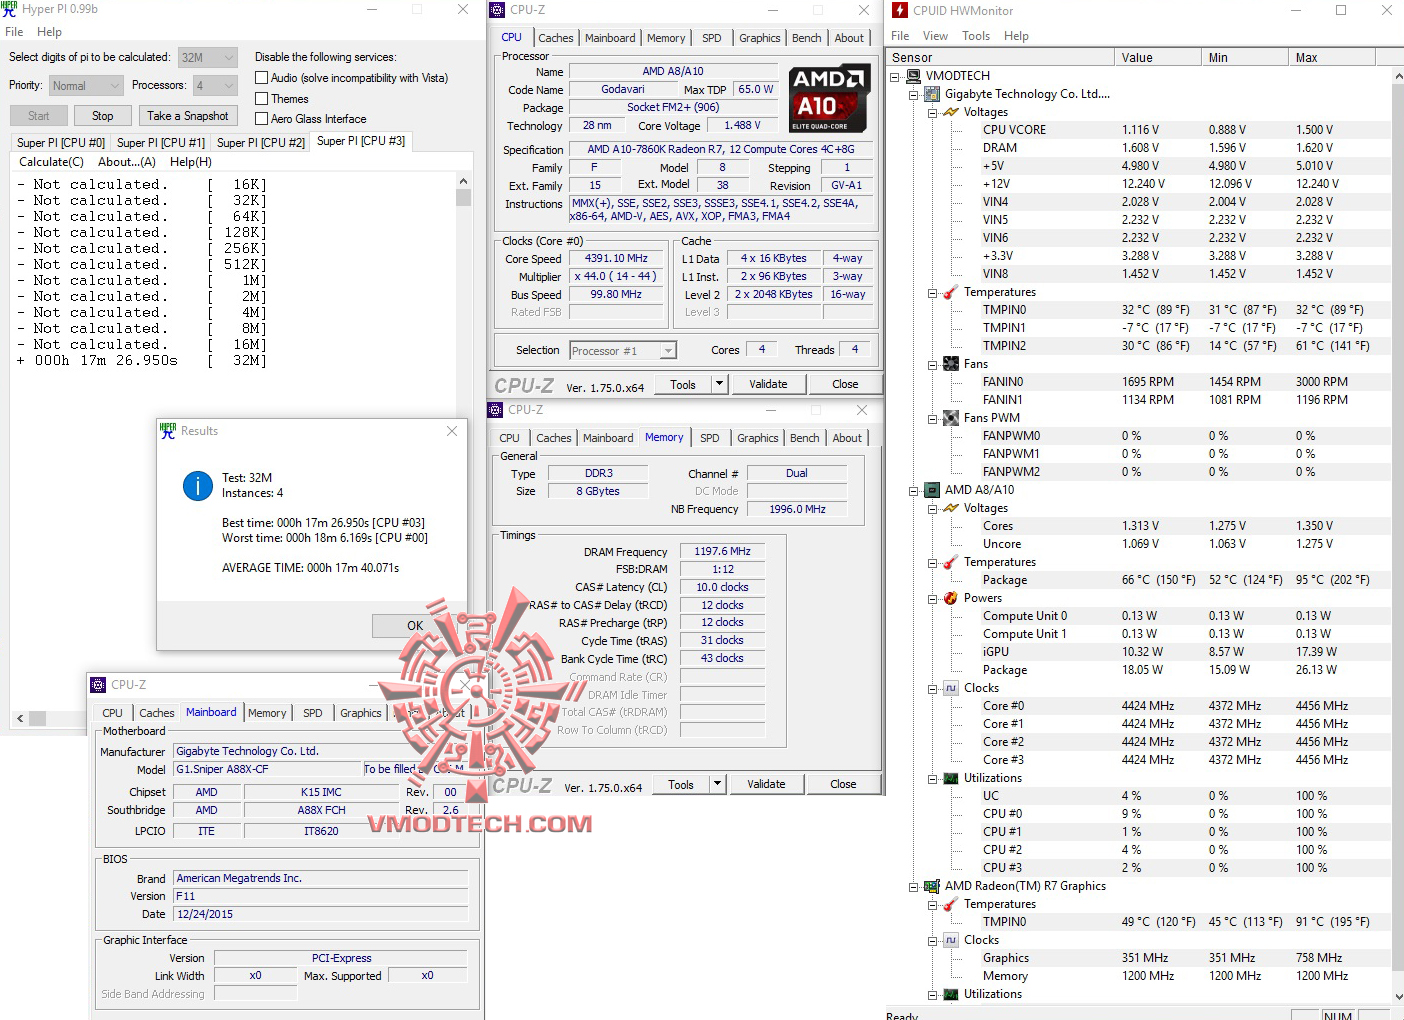Click the thermometer icon beside motherboard Temperatures

[x=951, y=292]
